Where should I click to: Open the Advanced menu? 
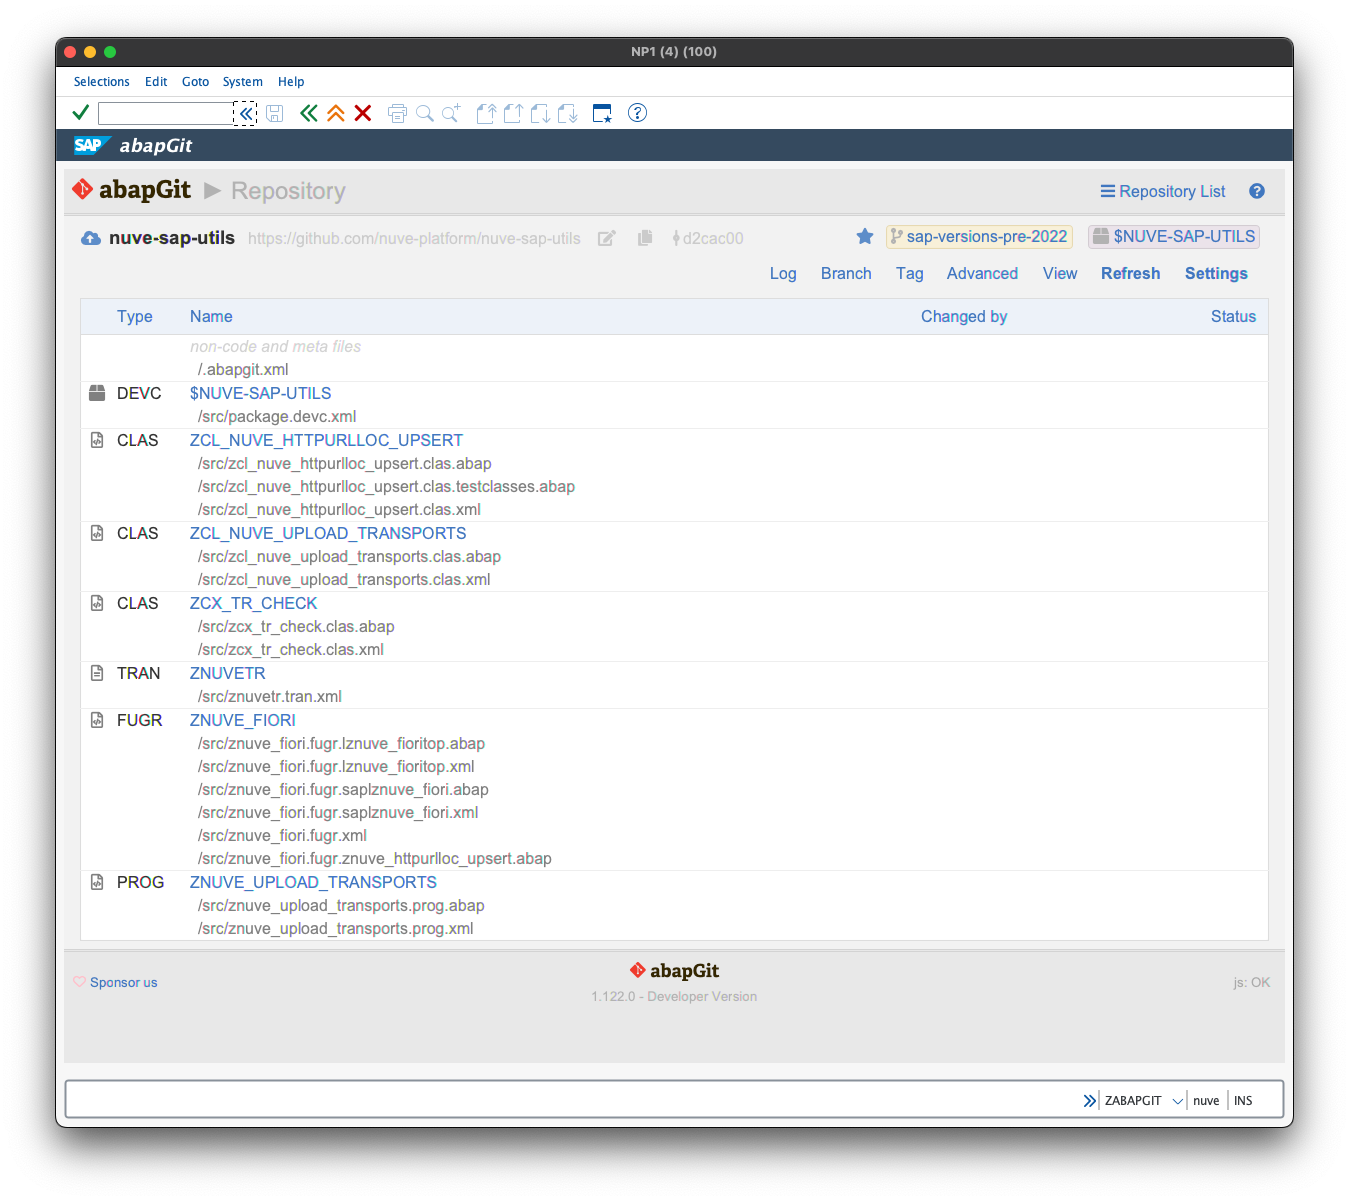[982, 274]
